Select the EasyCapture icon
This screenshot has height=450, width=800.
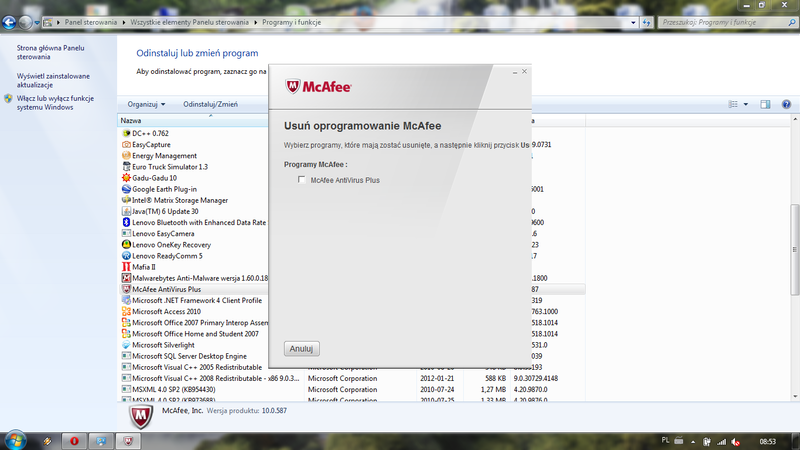point(126,144)
